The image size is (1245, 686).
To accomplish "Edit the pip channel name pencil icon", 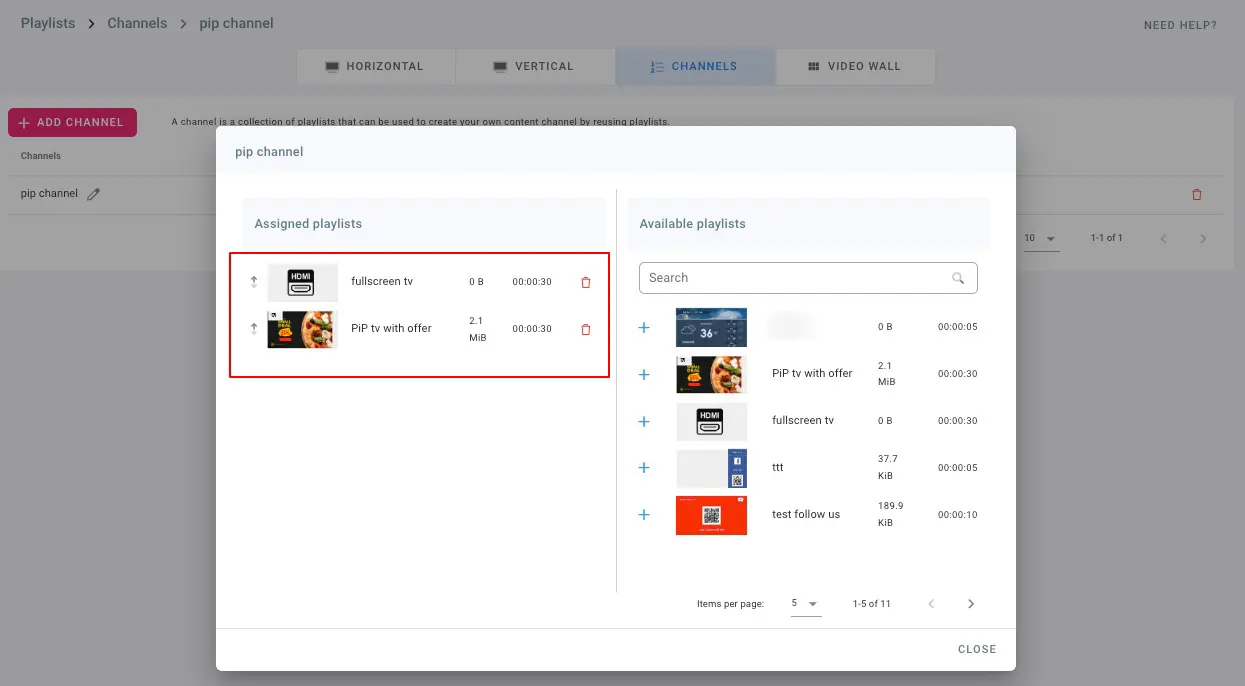I will (x=94, y=194).
